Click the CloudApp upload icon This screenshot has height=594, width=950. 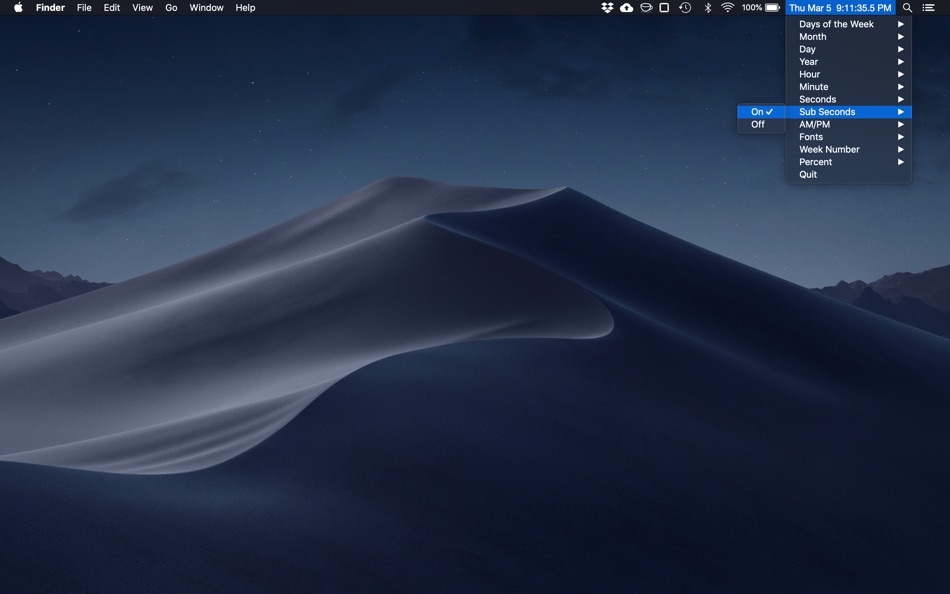pyautogui.click(x=626, y=7)
